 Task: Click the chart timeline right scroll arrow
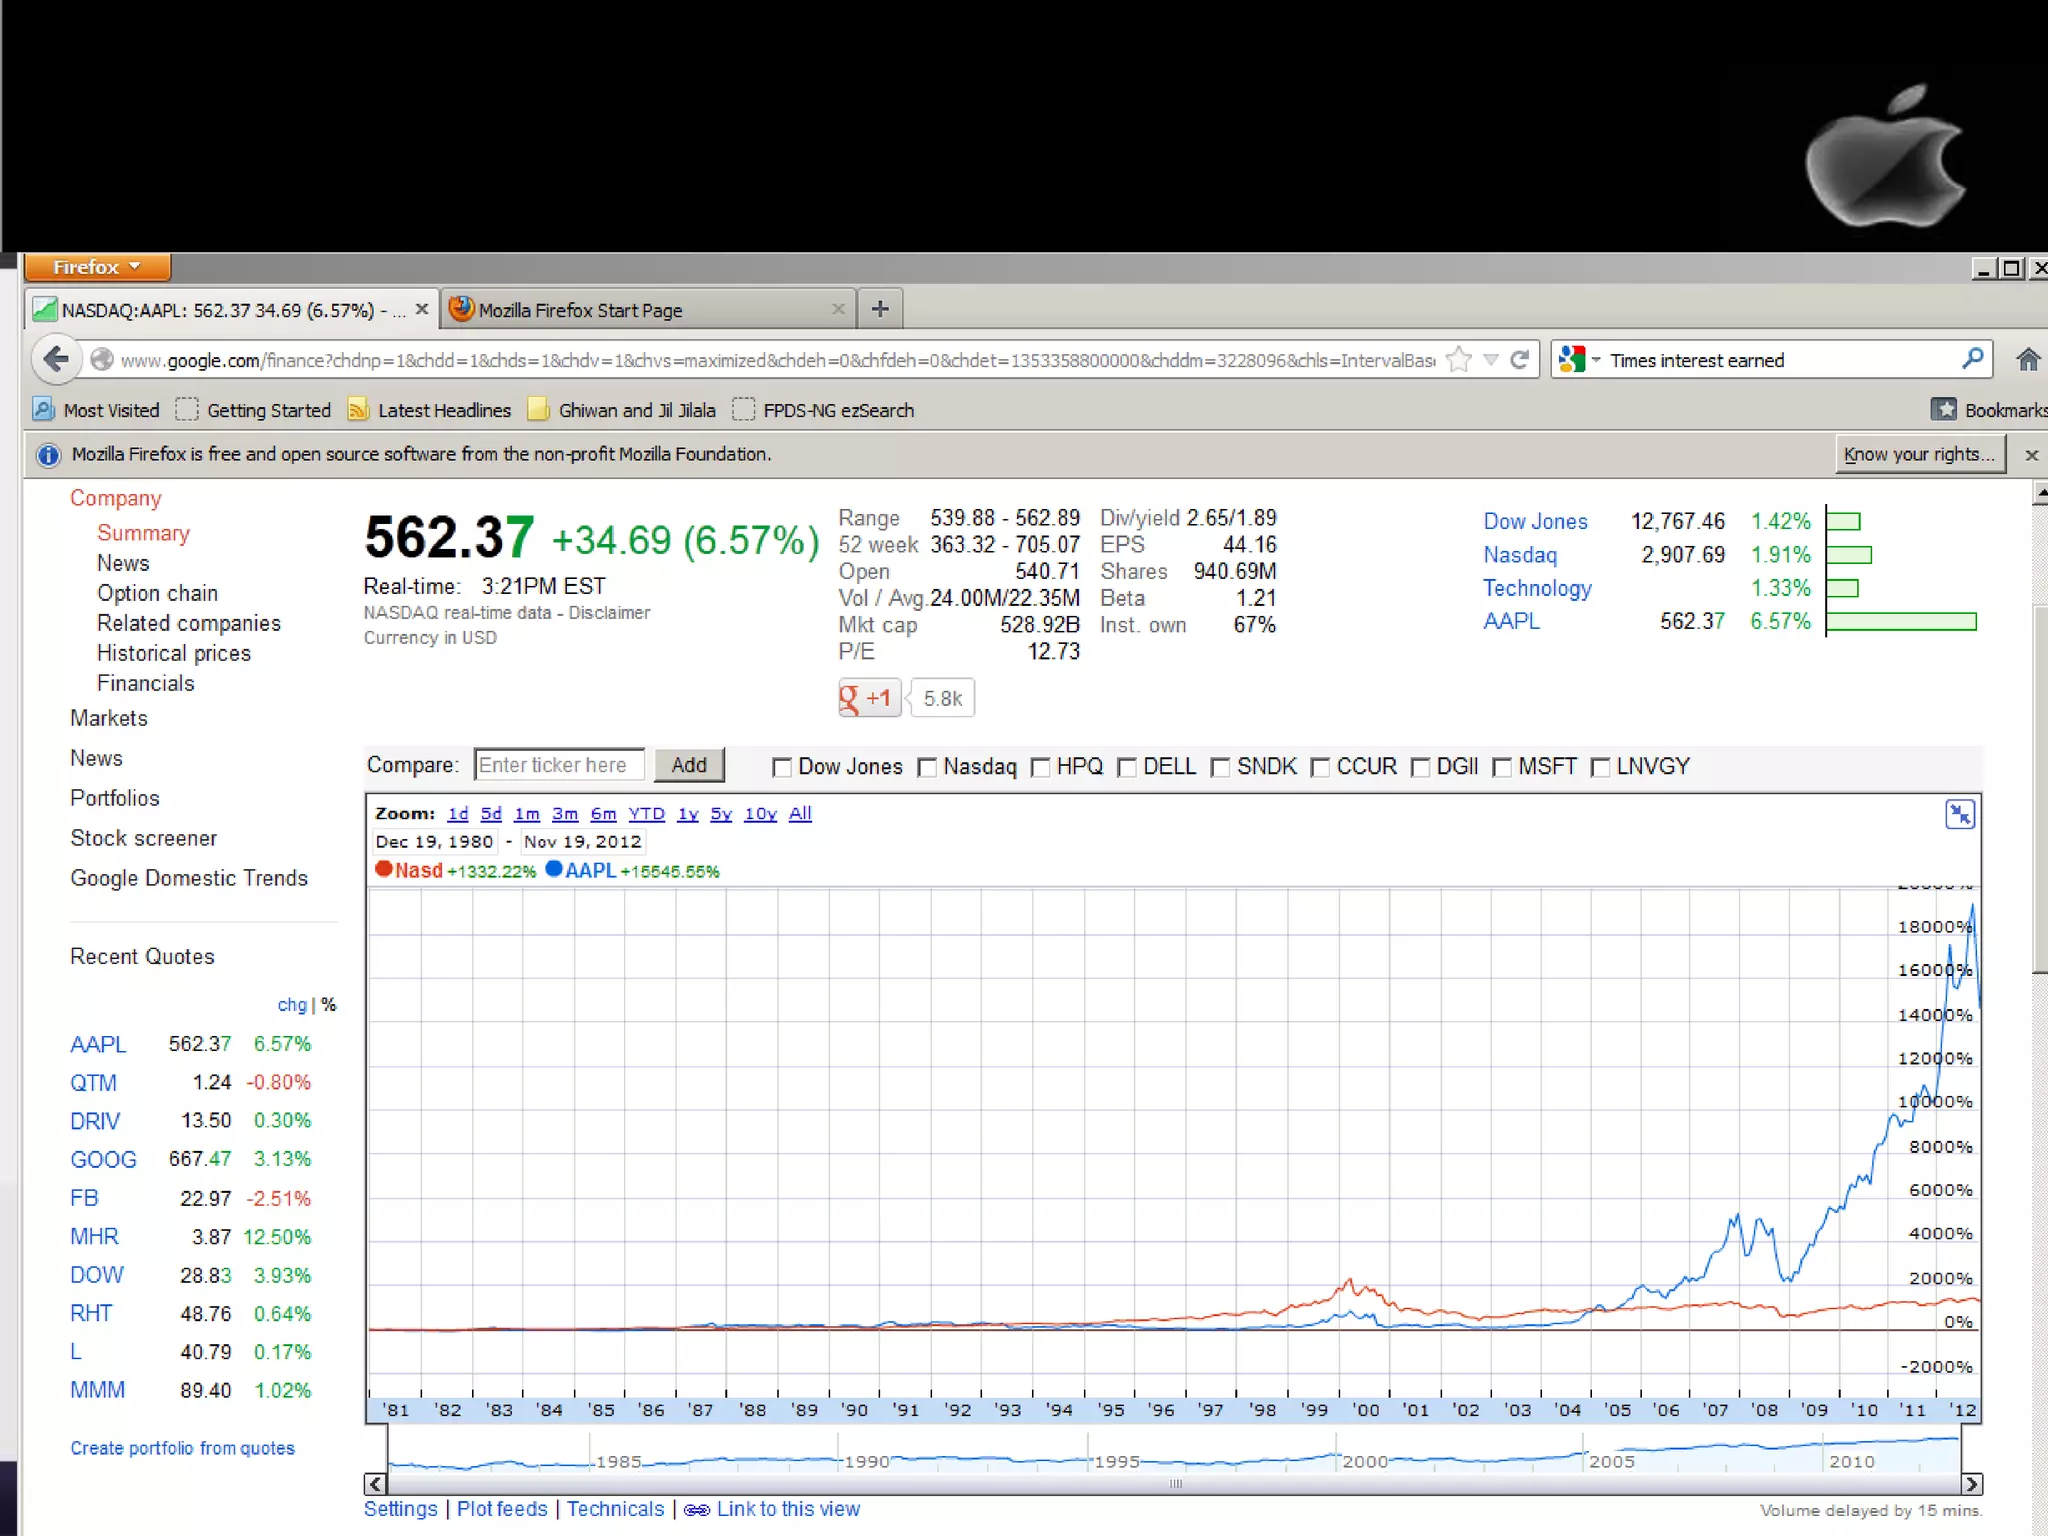pyautogui.click(x=1971, y=1483)
